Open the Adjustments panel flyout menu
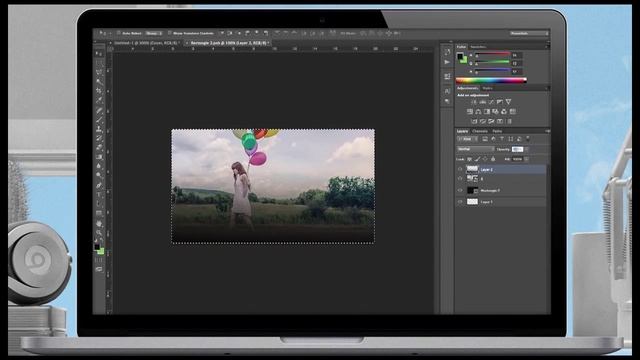This screenshot has height=360, width=640. [548, 88]
